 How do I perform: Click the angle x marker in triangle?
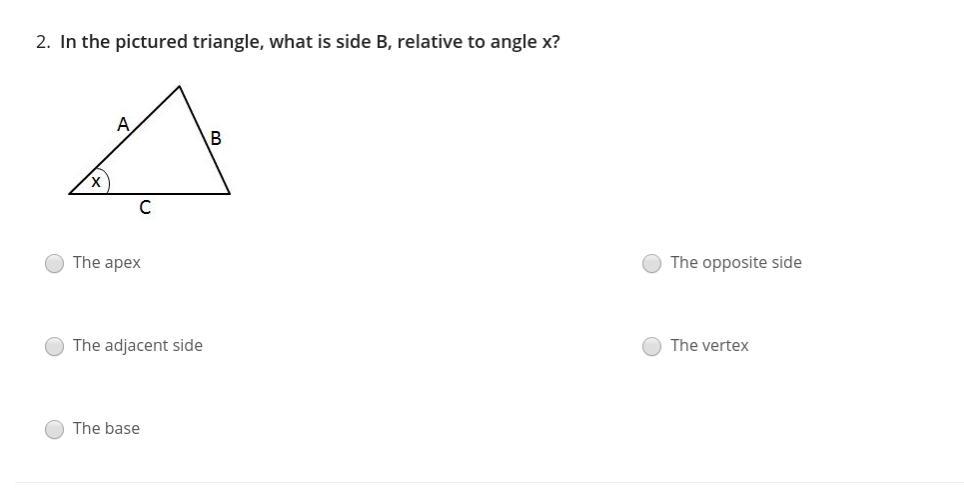pyautogui.click(x=96, y=182)
